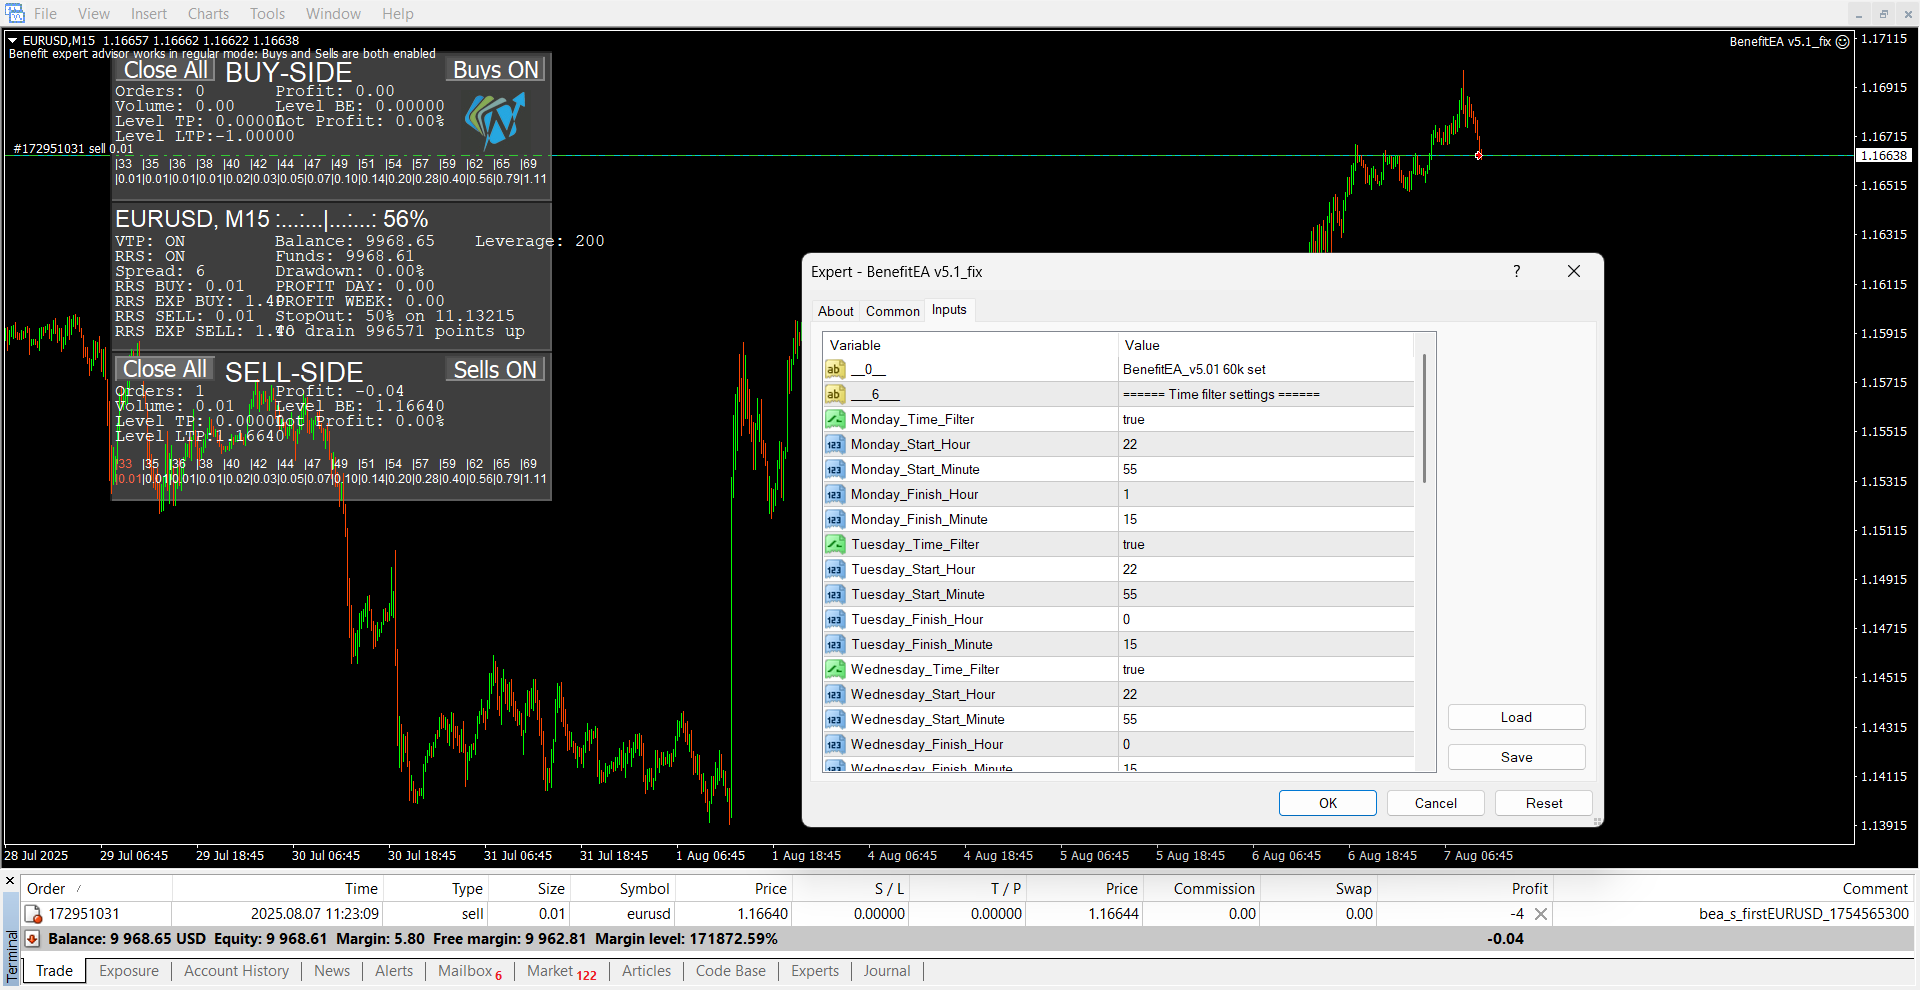
Task: Click the Order column sort arrow
Action: pos(79,889)
